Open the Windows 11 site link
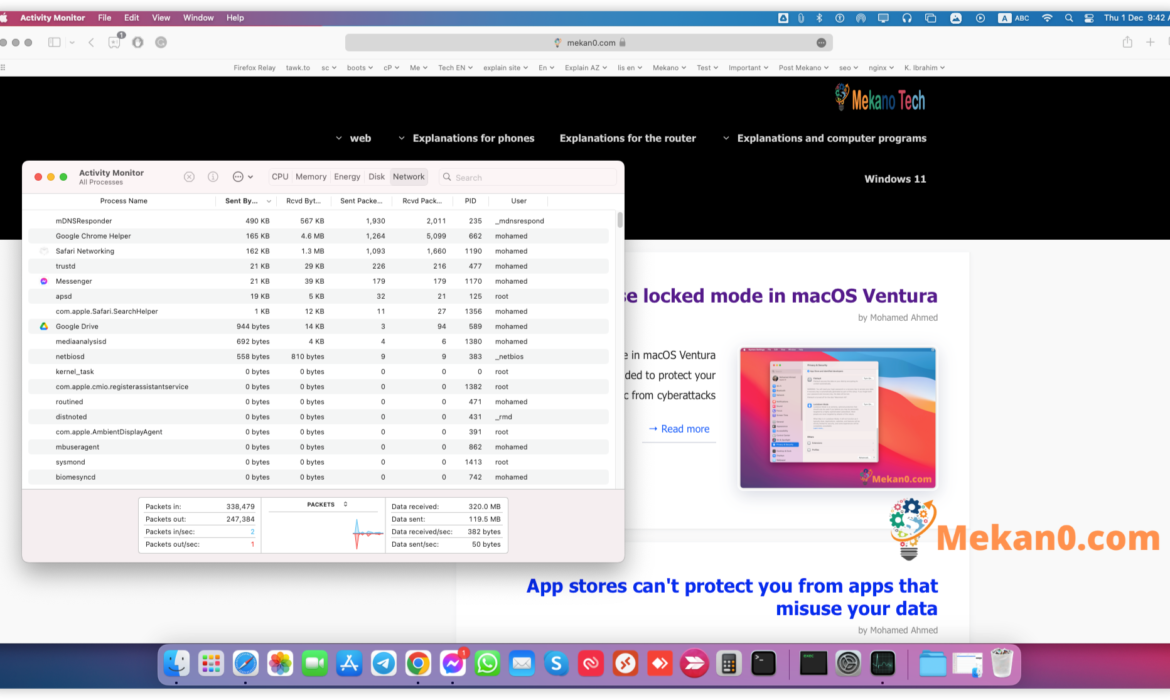The width and height of the screenshot is (1170, 700). 895,179
